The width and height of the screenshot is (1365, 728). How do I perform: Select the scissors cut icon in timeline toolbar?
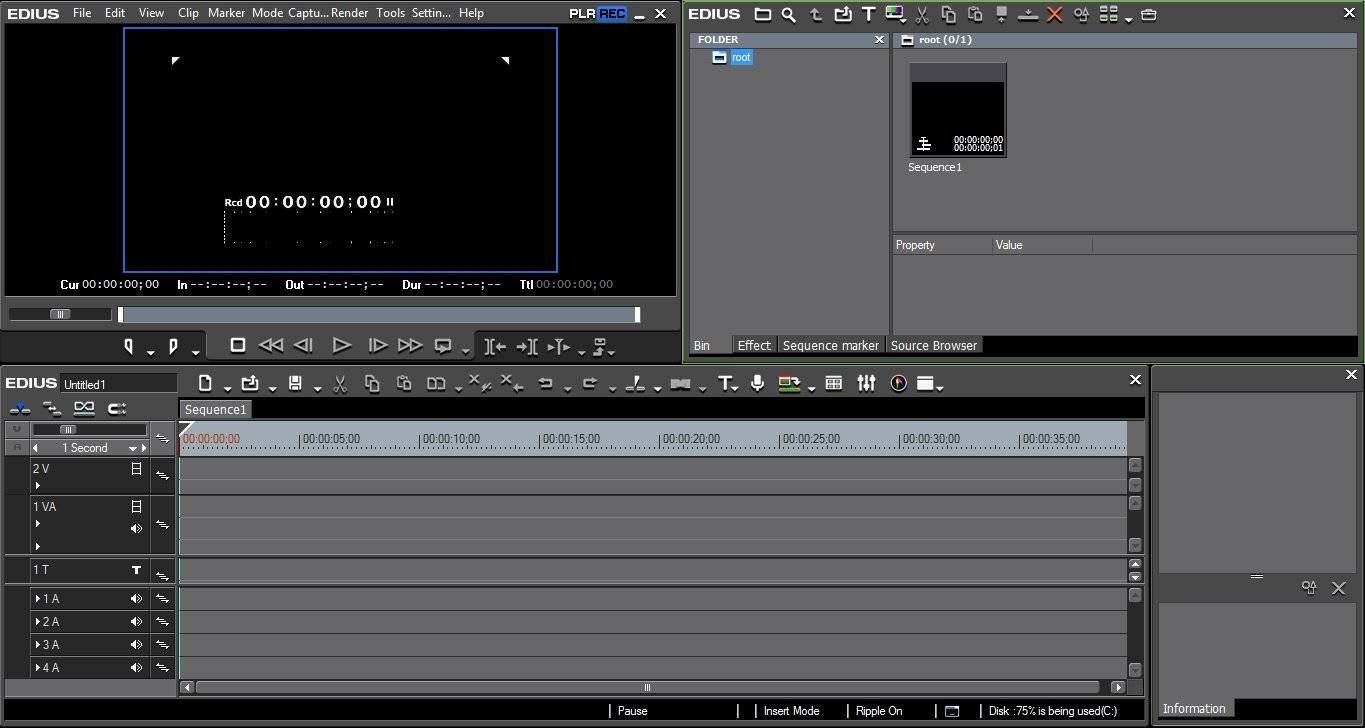click(x=340, y=383)
